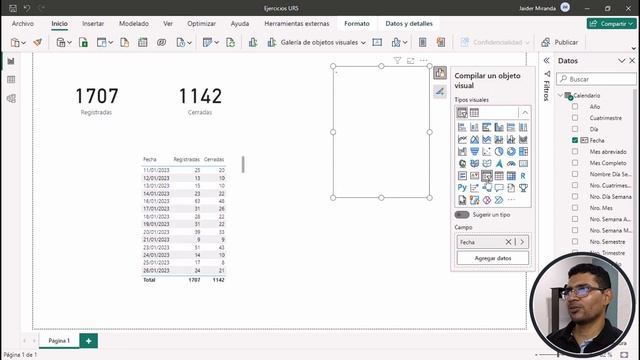The height and width of the screenshot is (360, 640).
Task: Click the filter icon above selected visual
Action: tap(397, 61)
